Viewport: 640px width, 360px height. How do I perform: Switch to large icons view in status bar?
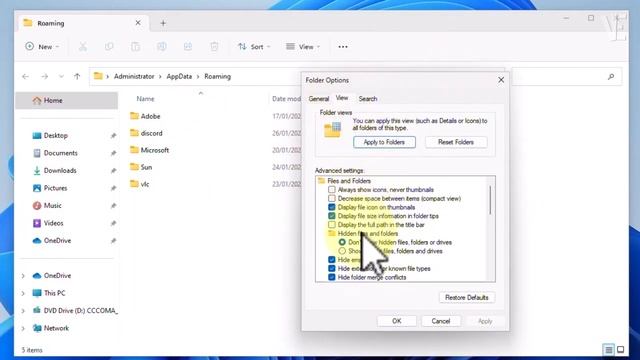coord(620,350)
